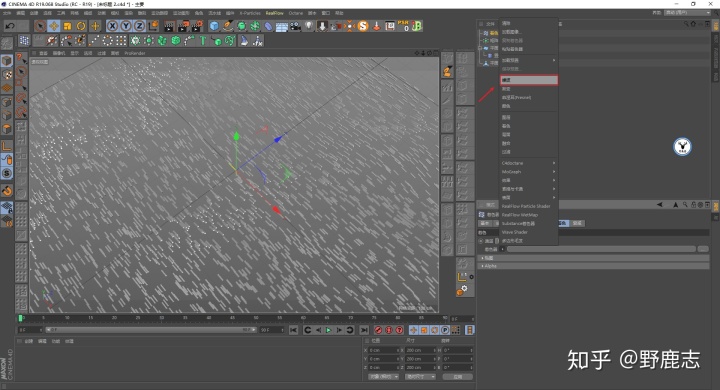The height and width of the screenshot is (390, 720).
Task: Toggle the X axis lock
Action: [112, 26]
